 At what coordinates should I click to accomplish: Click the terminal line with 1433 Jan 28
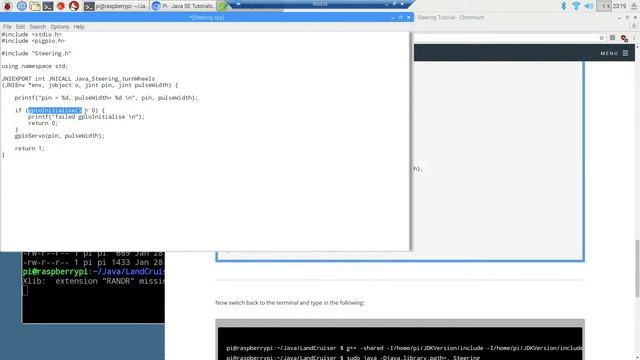93,262
